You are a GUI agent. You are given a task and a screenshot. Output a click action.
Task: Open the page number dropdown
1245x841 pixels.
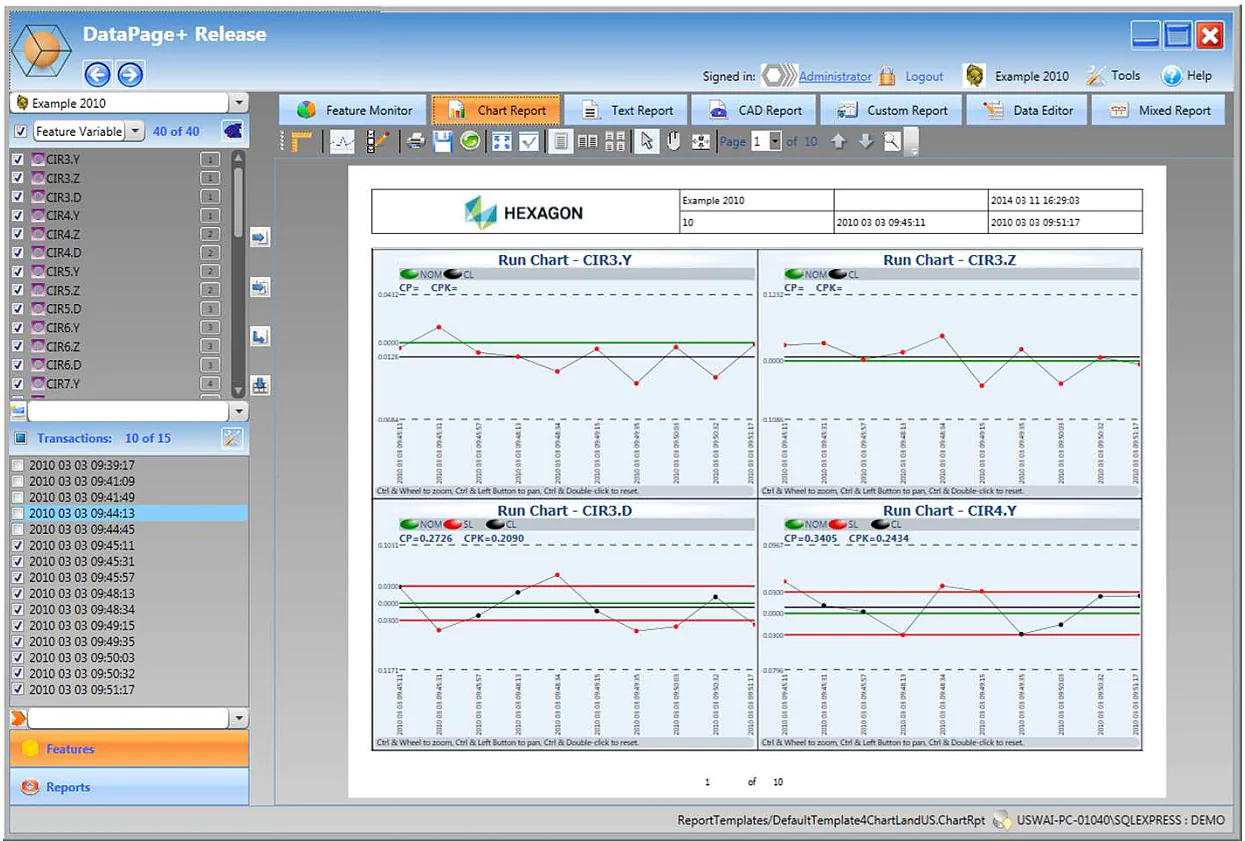click(775, 141)
